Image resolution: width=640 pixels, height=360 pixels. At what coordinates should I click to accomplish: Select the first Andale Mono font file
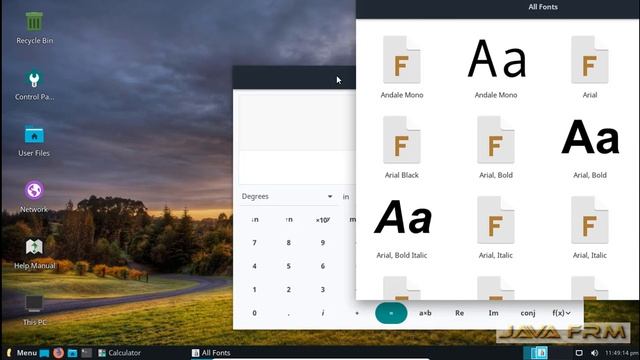402,67
